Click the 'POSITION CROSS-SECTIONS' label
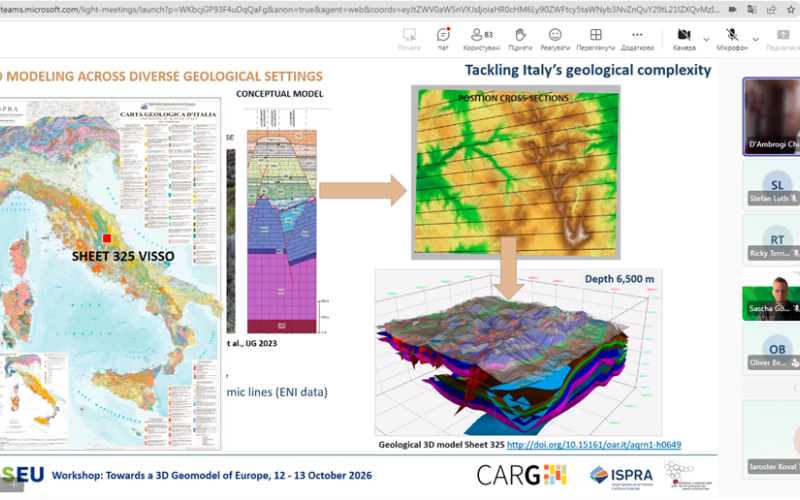Viewport: 800px width, 500px height. (x=513, y=98)
